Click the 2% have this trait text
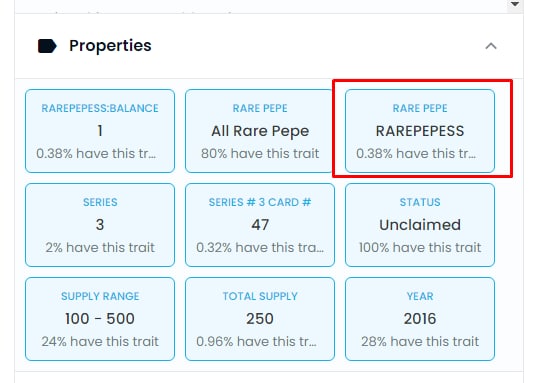This screenshot has height=383, width=533. pos(100,247)
